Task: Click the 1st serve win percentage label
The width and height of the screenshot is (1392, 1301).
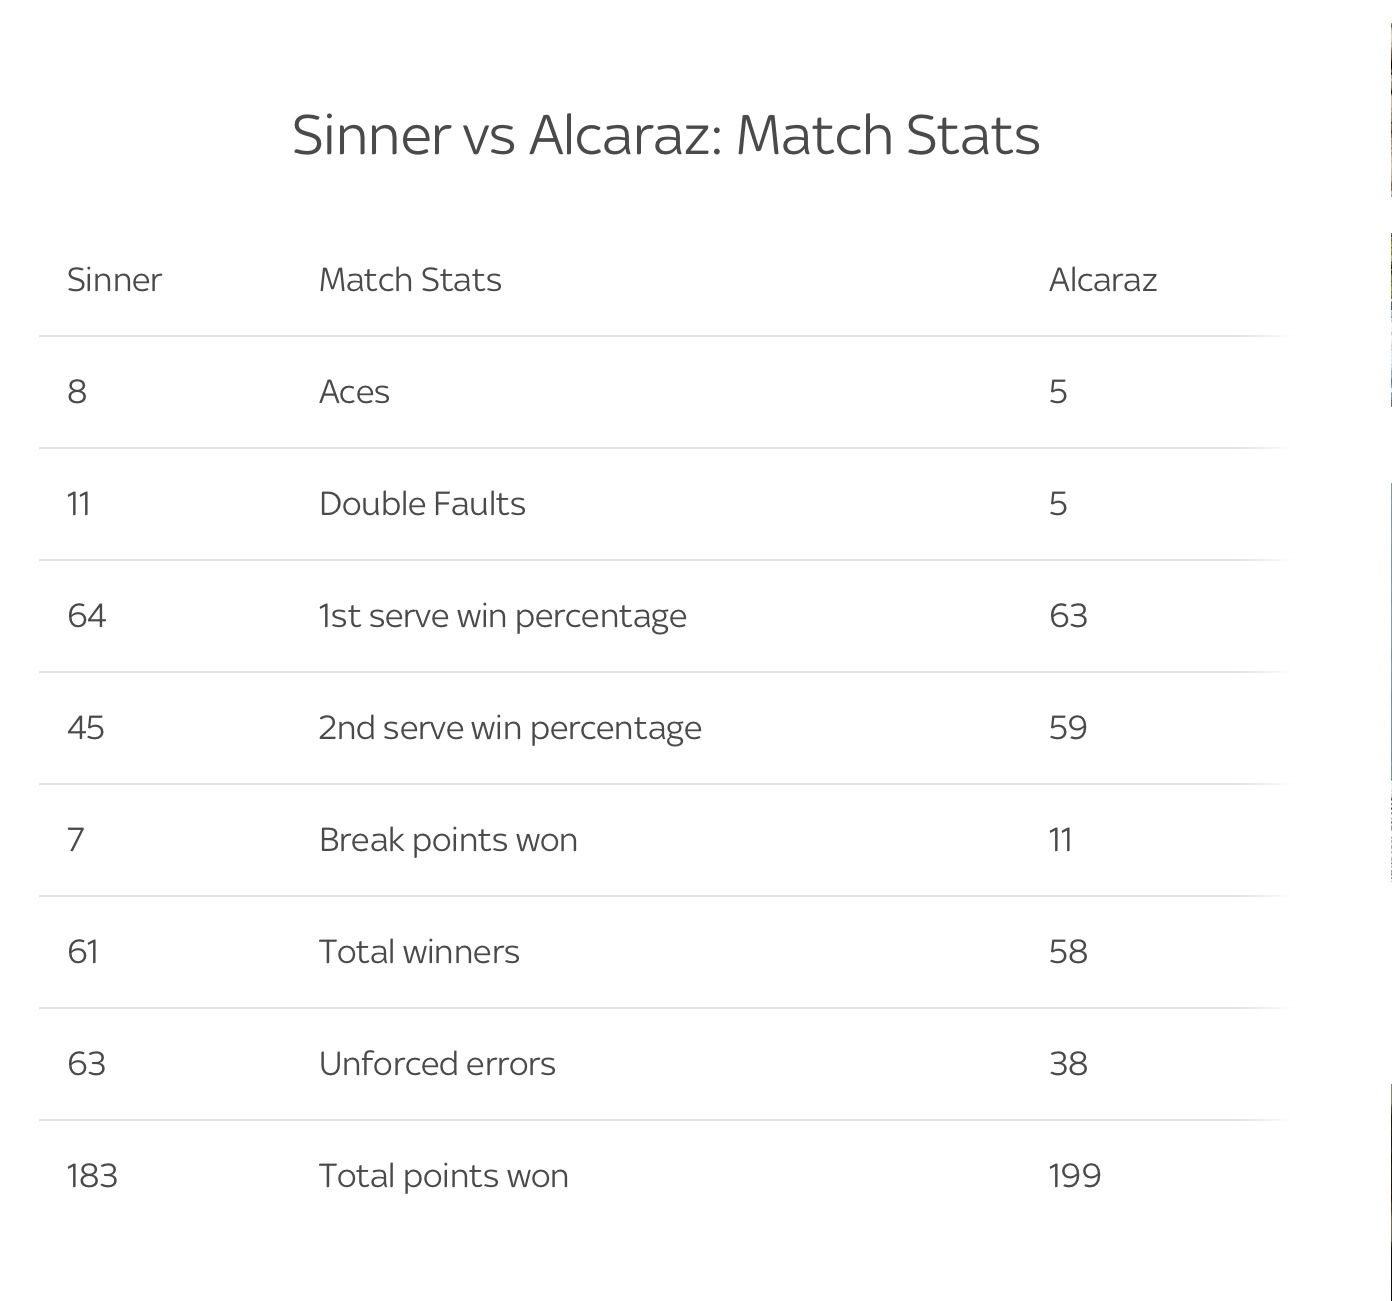Action: click(503, 616)
